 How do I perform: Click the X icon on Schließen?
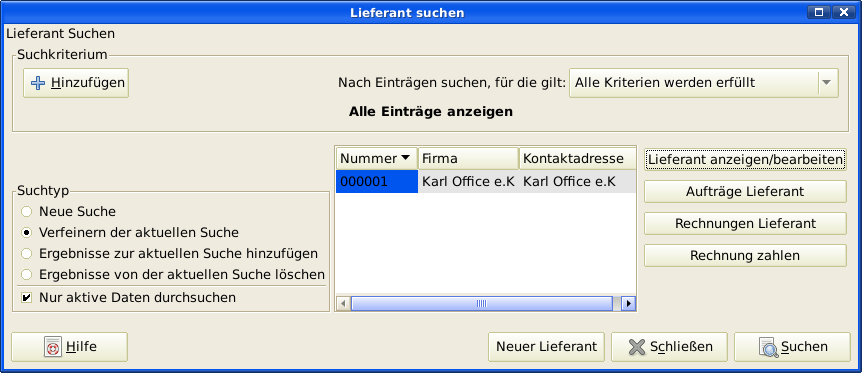coord(637,347)
